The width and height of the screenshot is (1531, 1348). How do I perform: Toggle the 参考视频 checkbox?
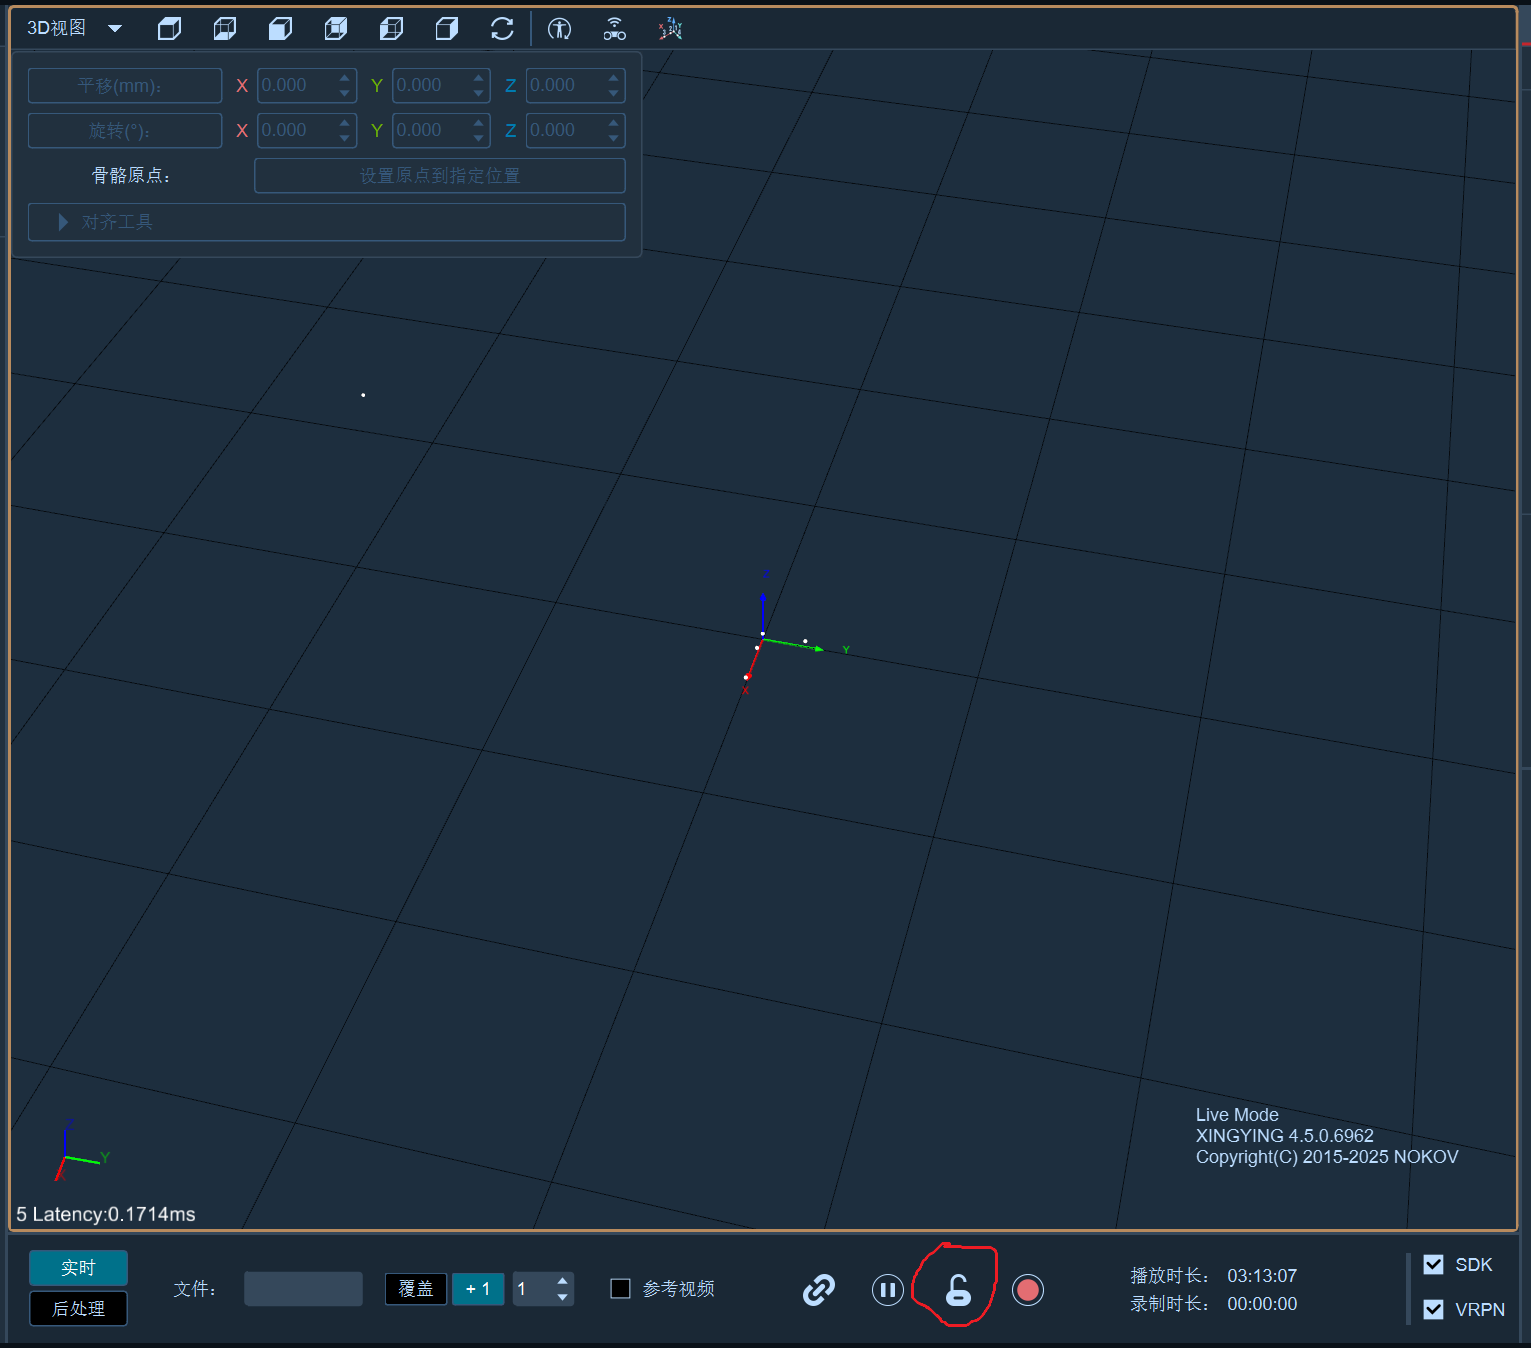(x=620, y=1289)
